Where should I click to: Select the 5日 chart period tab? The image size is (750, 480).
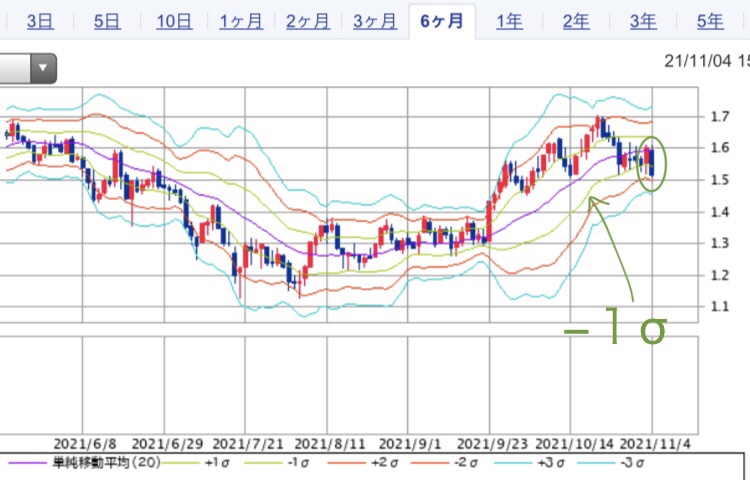[107, 21]
